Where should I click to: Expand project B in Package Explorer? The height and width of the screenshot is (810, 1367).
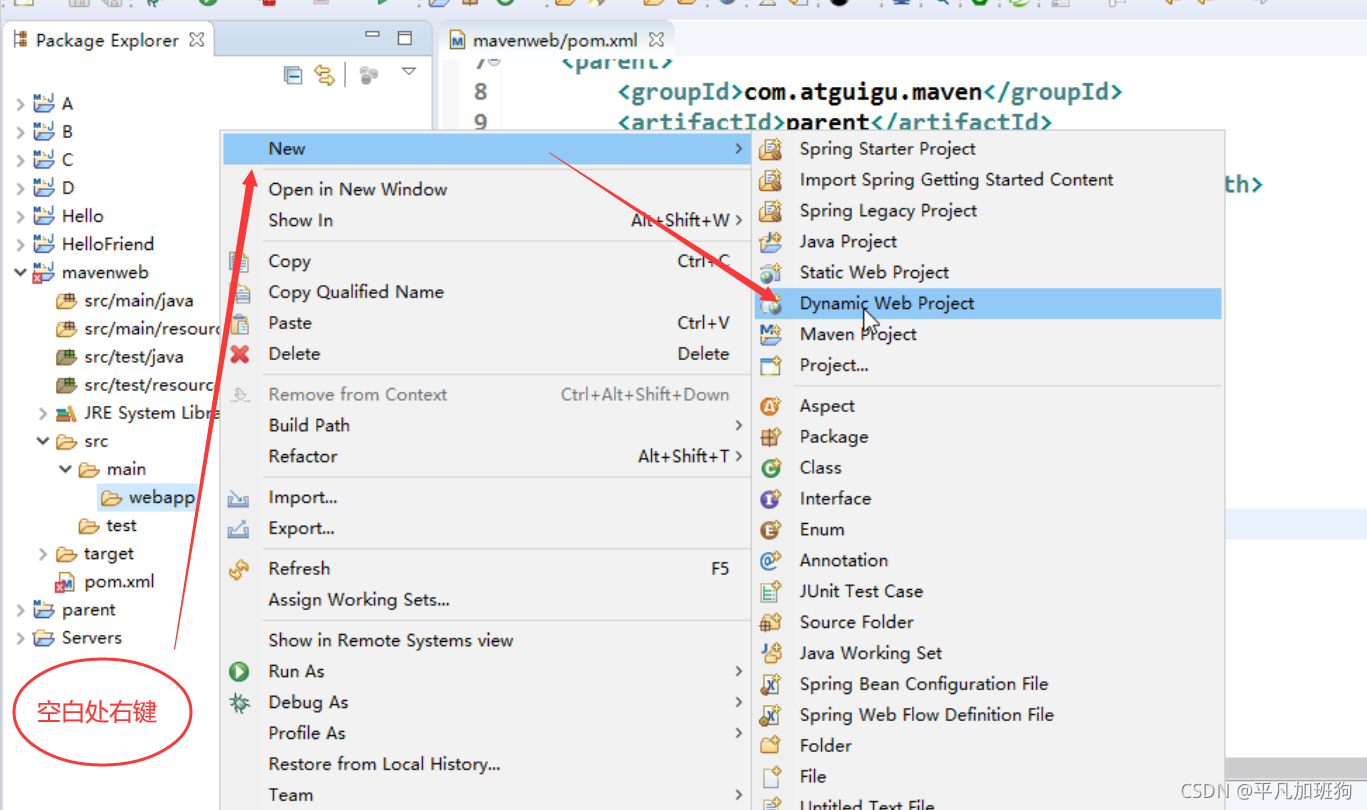pos(19,132)
